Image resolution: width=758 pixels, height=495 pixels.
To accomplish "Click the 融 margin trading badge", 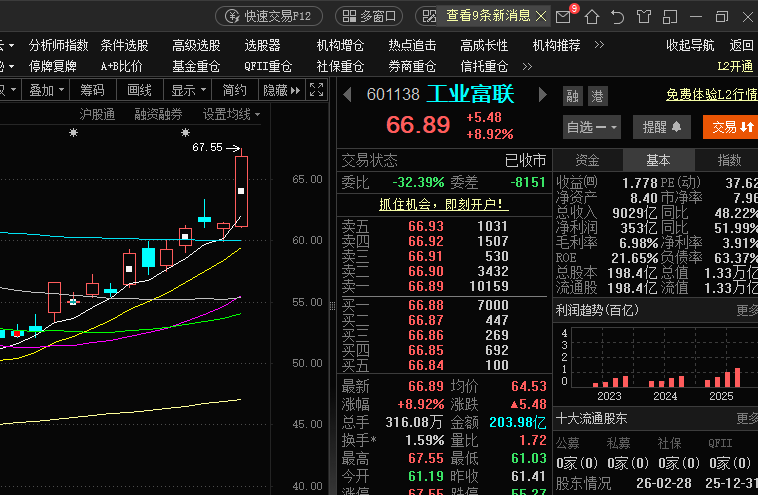I will click(x=572, y=96).
